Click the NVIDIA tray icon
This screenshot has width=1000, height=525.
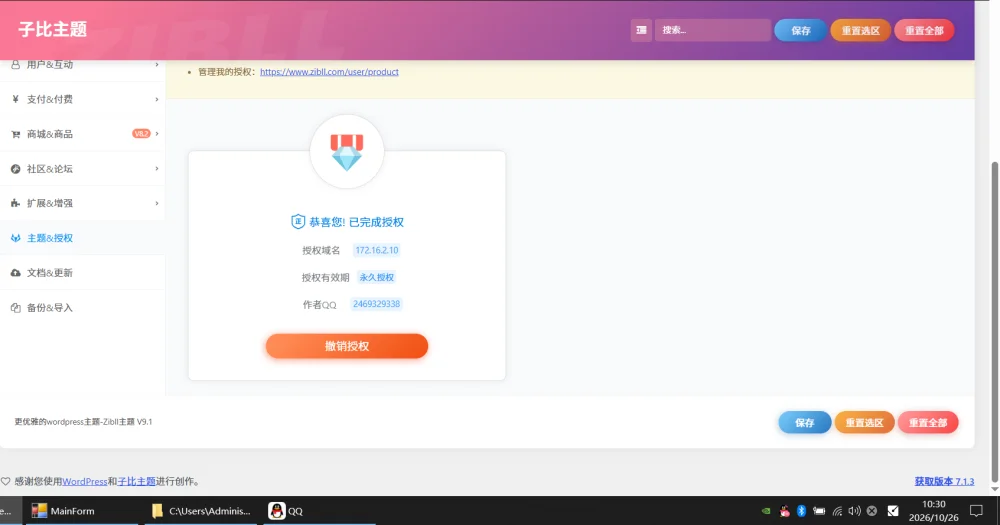coord(766,511)
